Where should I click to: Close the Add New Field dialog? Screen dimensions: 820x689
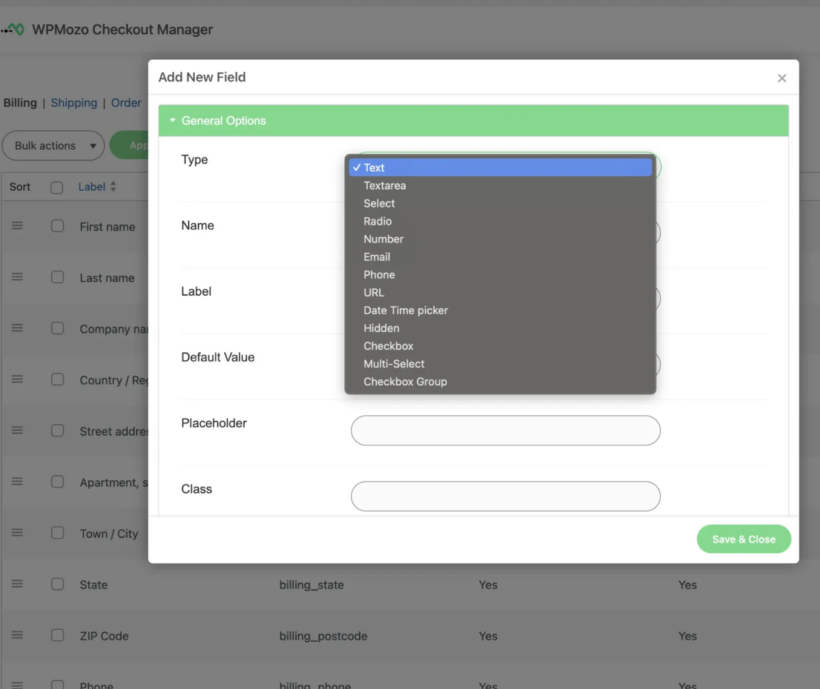pyautogui.click(x=781, y=78)
